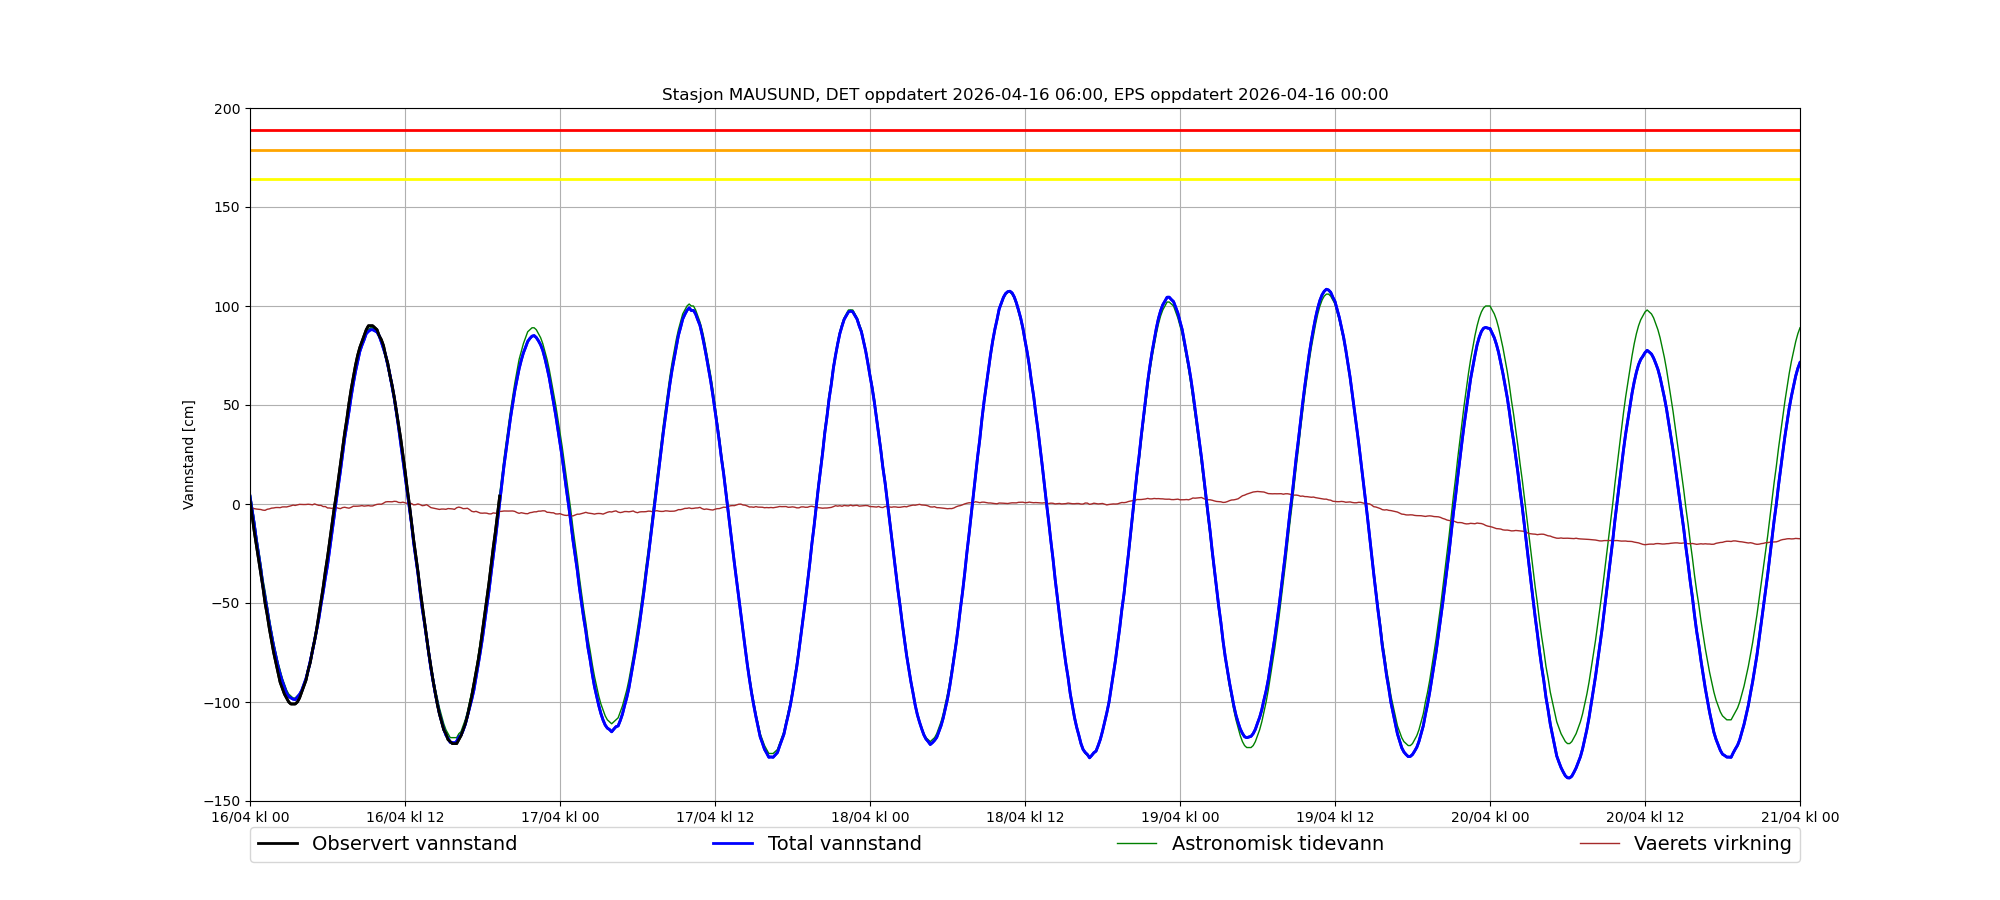Click the '17/04 kl 12' x-axis tick label
Viewport: 2000px width, 900px height.
715,817
